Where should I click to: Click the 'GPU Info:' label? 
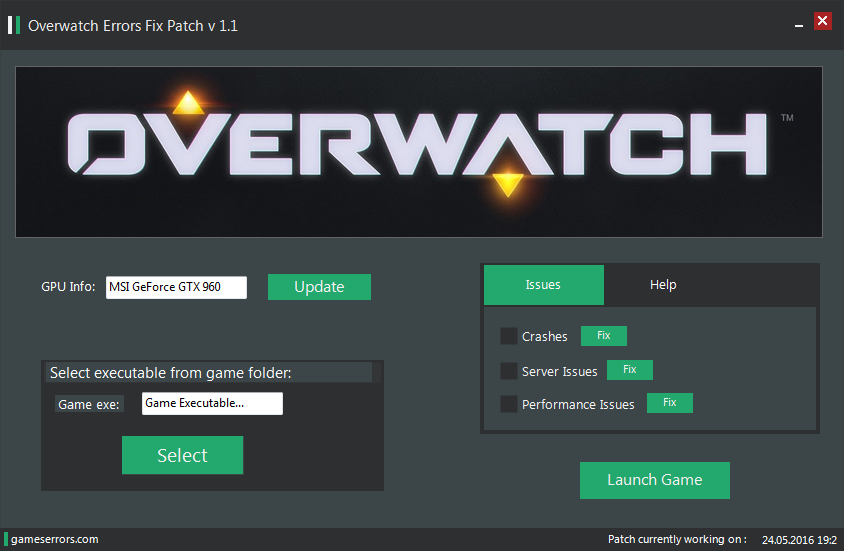click(68, 287)
